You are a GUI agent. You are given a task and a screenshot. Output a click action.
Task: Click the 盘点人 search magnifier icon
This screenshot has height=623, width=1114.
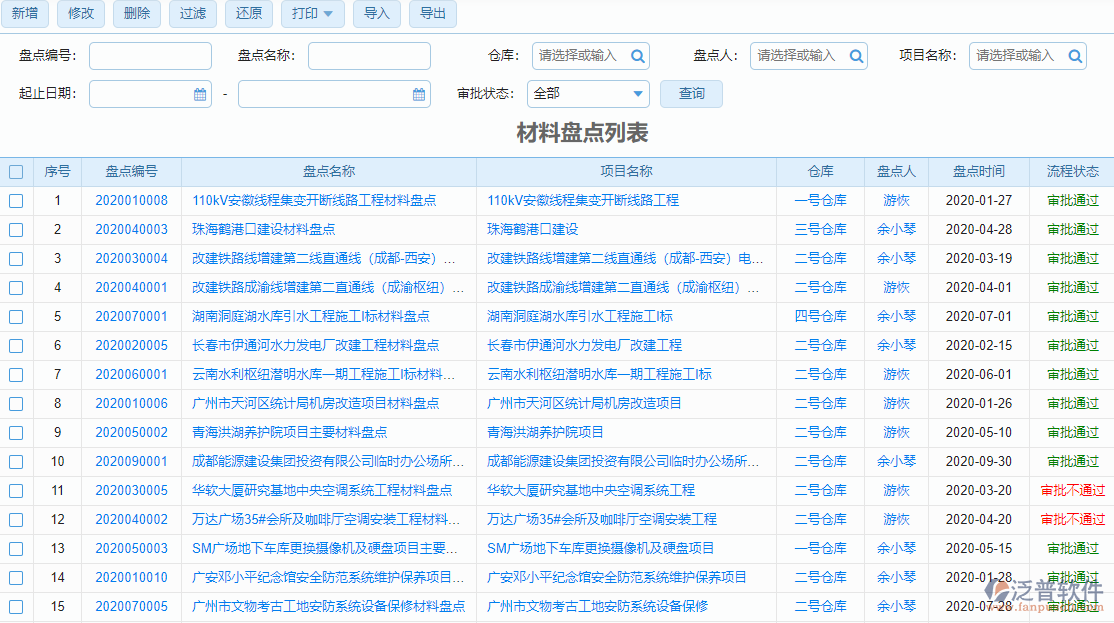point(856,56)
